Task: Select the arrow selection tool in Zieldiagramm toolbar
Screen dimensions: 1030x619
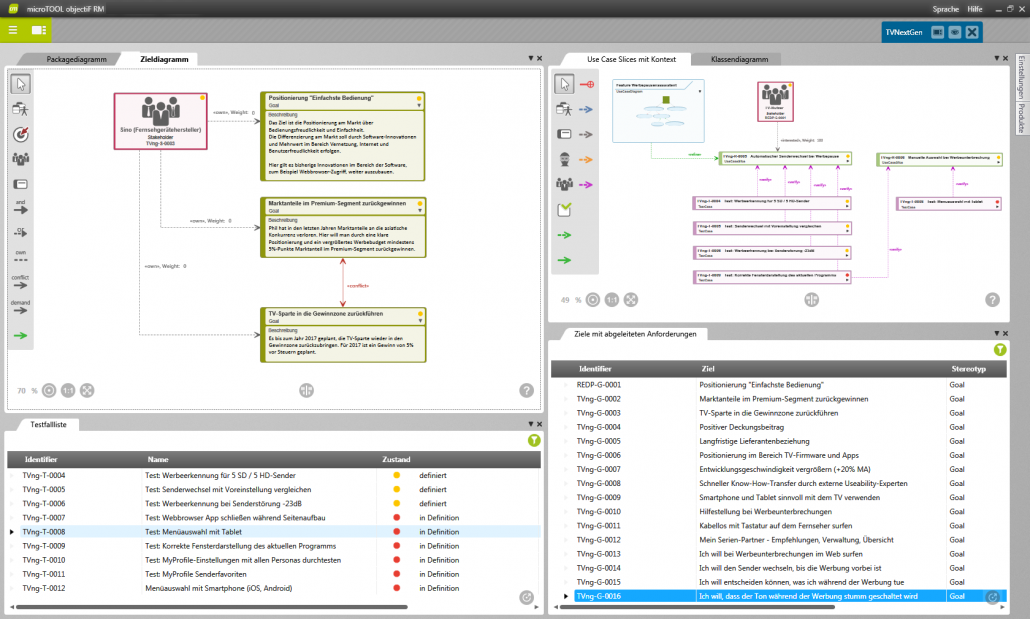Action: pos(20,85)
